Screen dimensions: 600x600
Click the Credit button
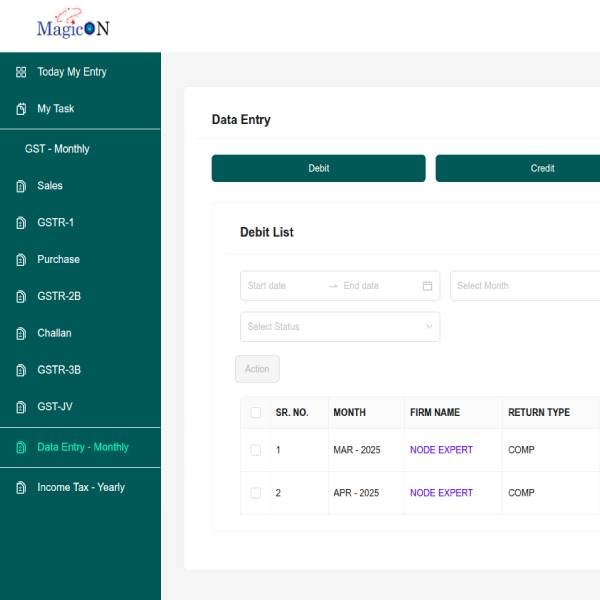[517, 168]
